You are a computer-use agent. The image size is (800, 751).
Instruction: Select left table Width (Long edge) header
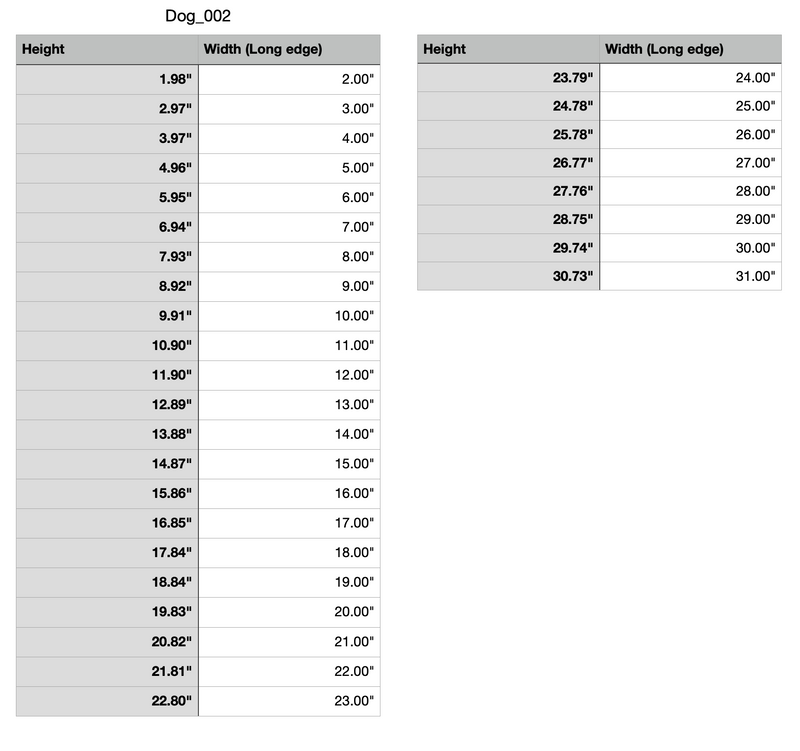(289, 49)
